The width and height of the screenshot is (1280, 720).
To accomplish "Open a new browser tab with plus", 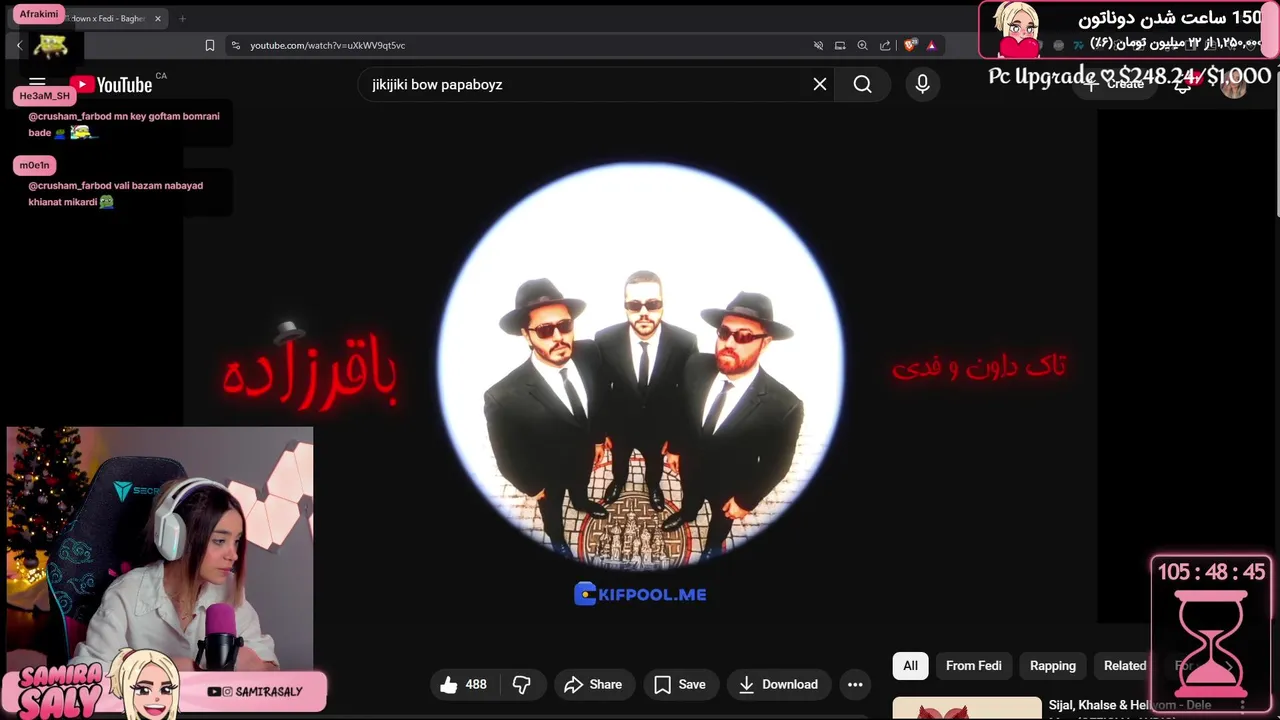I will click(x=182, y=18).
